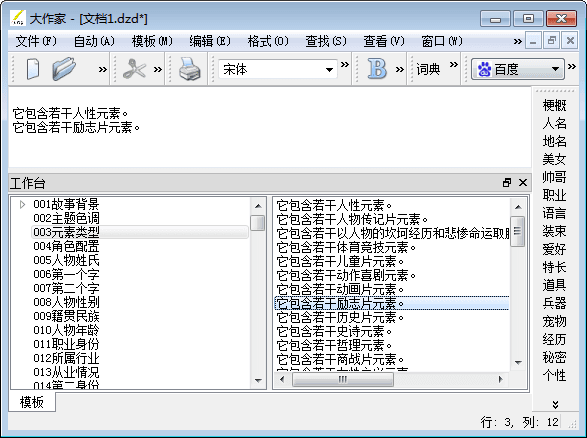
Task: Click 兵器 in the right sidebar
Action: click(x=554, y=303)
